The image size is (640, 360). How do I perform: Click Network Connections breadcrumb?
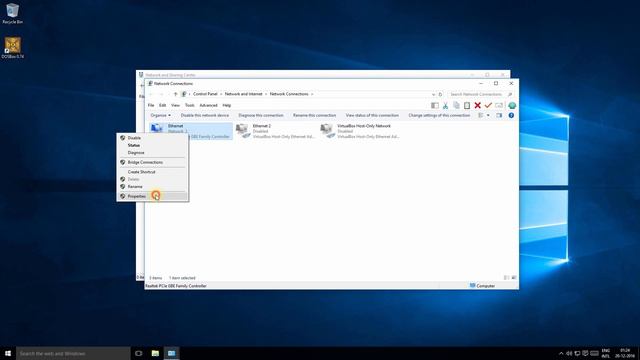pyautogui.click(x=289, y=94)
